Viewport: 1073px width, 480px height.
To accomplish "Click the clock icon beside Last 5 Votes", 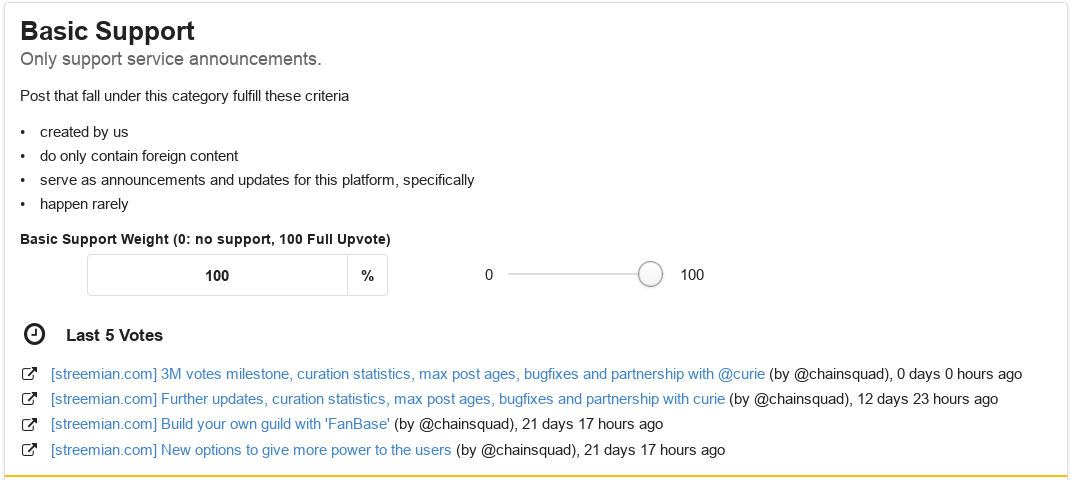I will pos(34,334).
